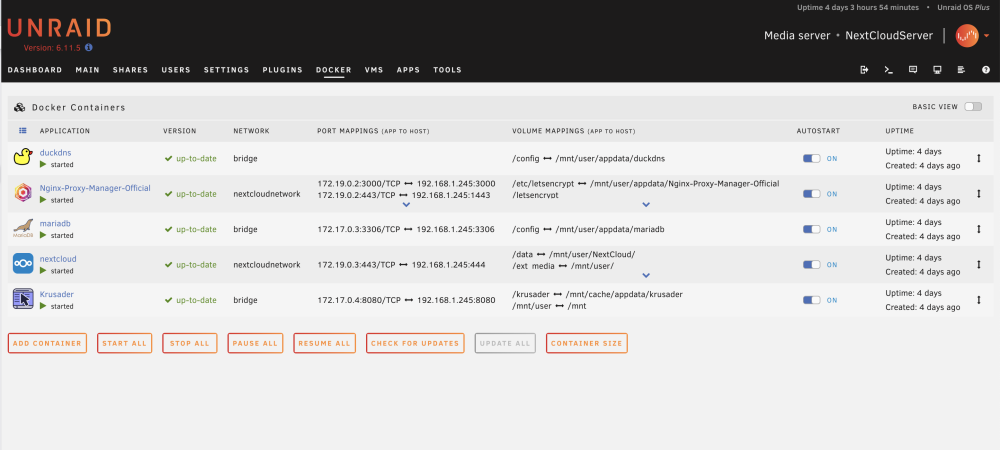Click the Pause All button
This screenshot has height=450, width=1000.
255,343
